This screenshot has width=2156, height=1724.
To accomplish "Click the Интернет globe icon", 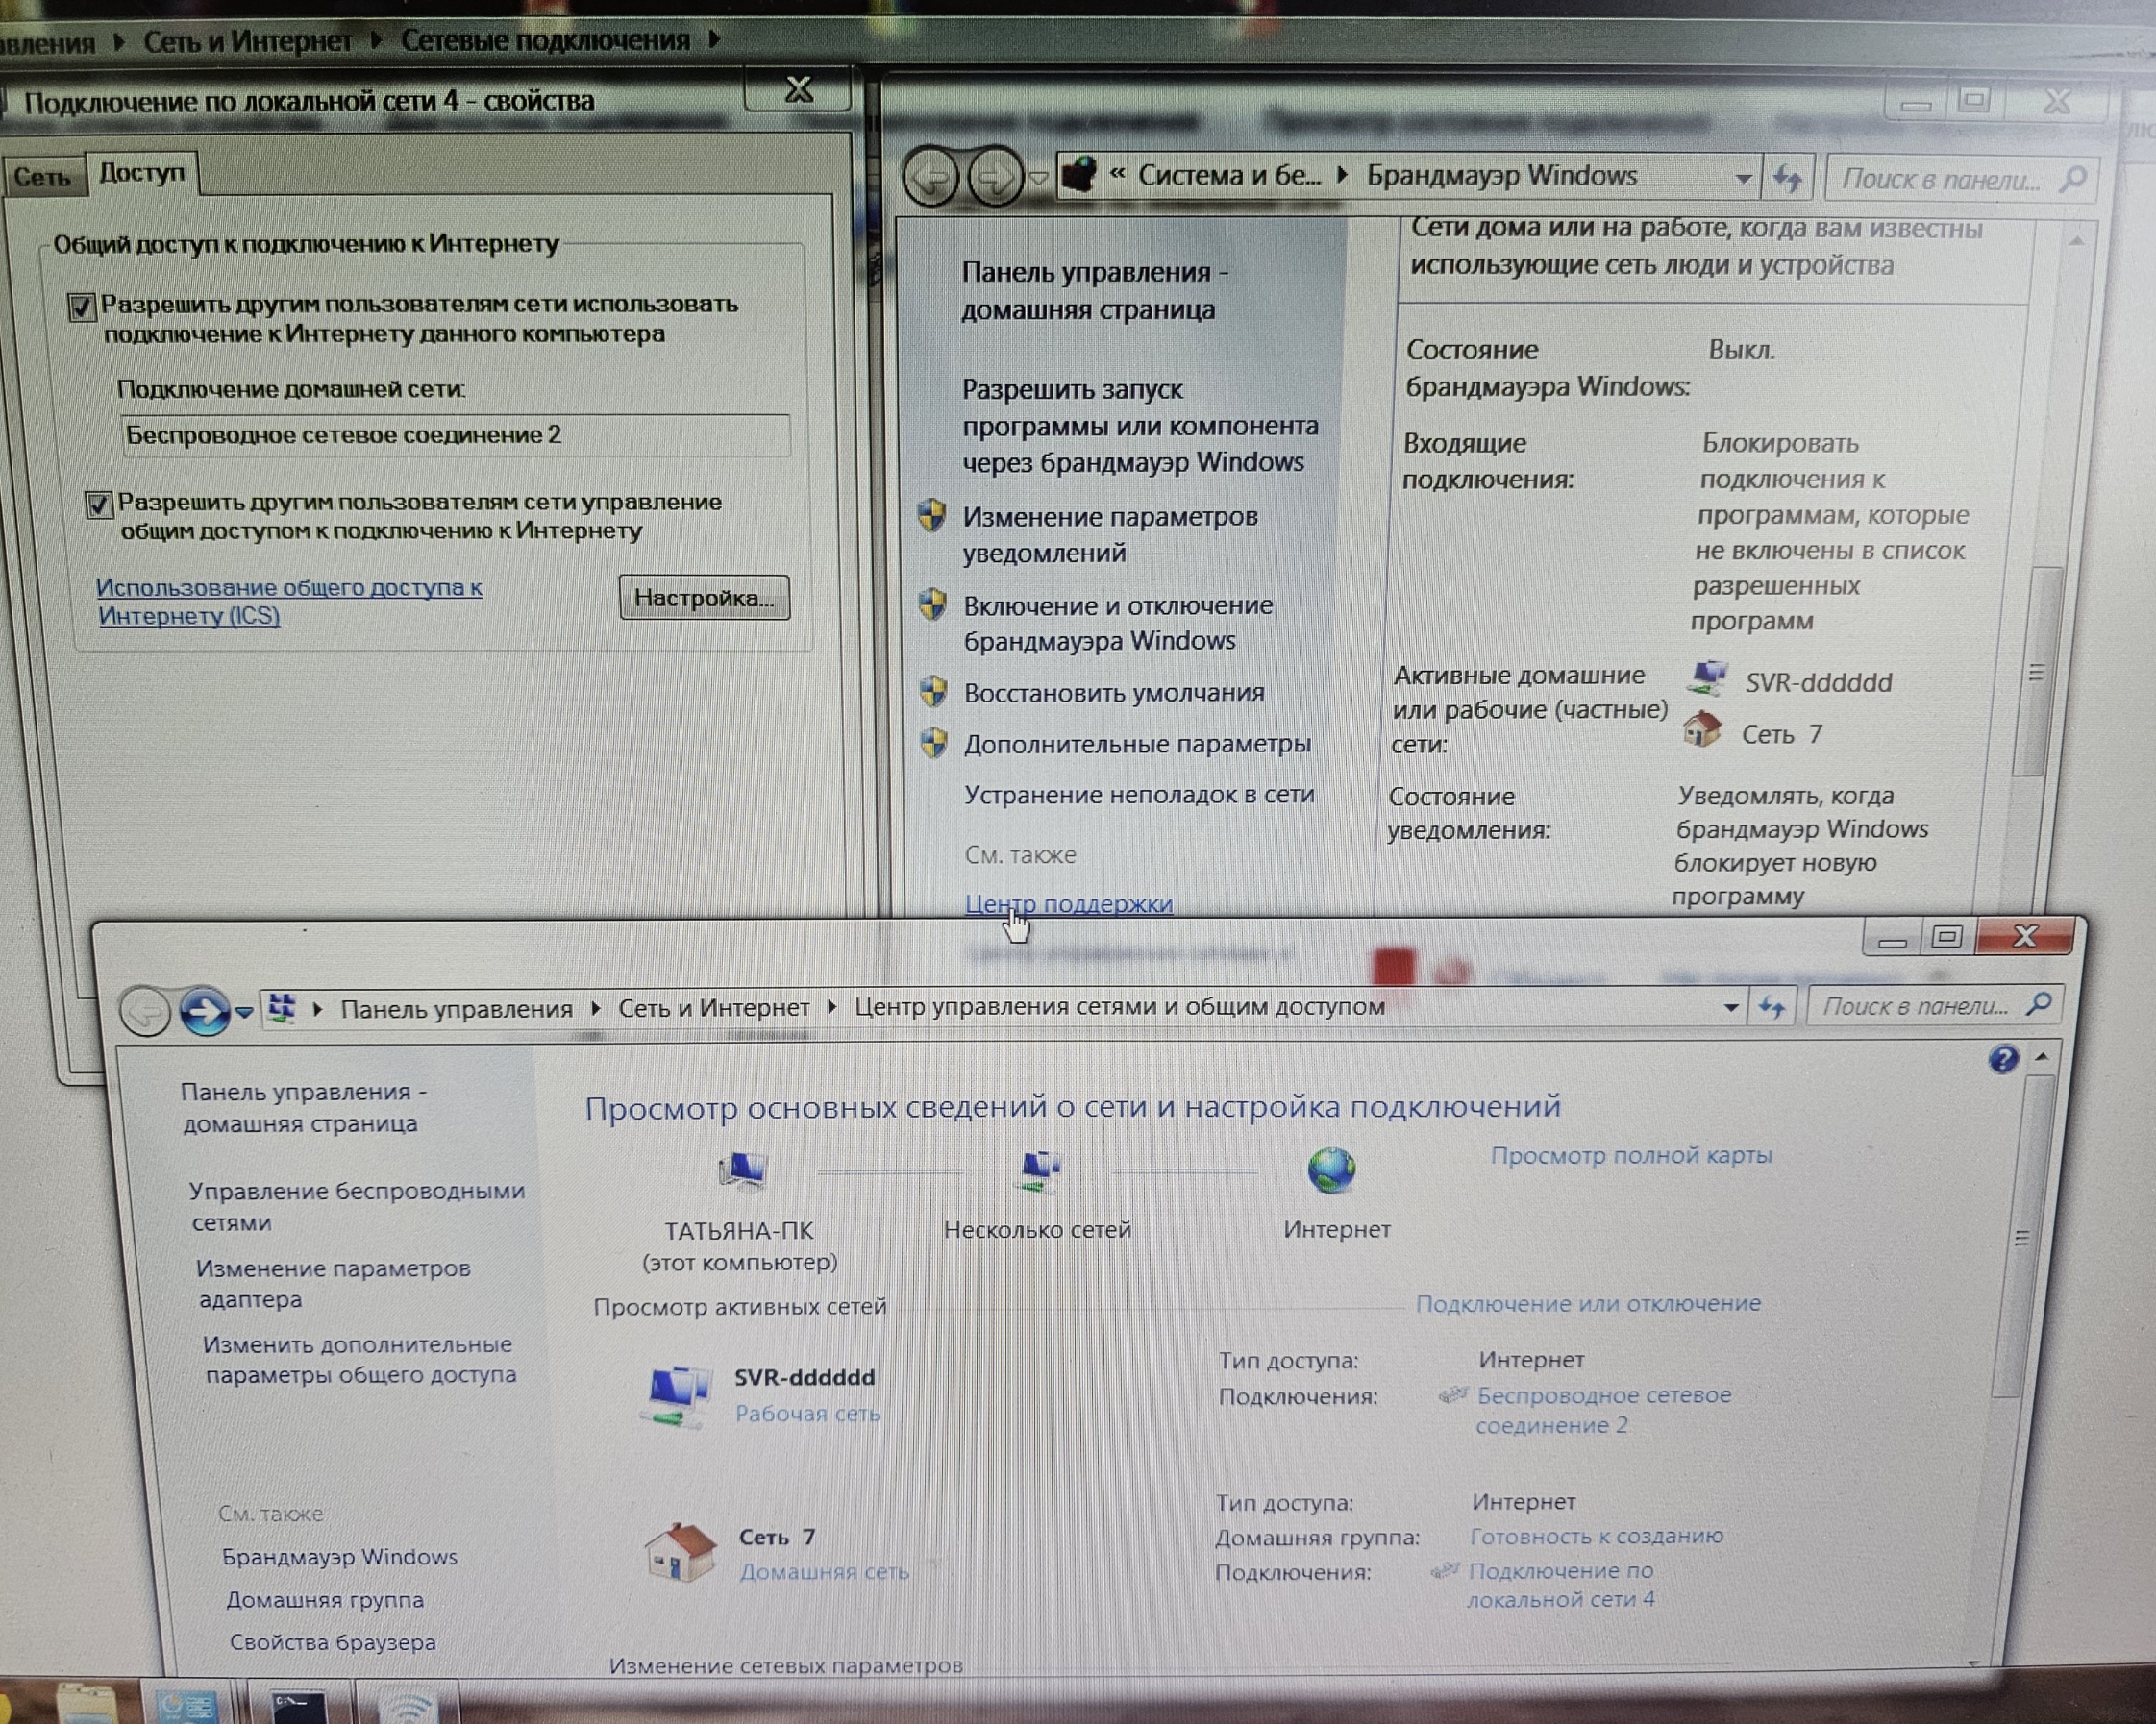I will (1332, 1170).
